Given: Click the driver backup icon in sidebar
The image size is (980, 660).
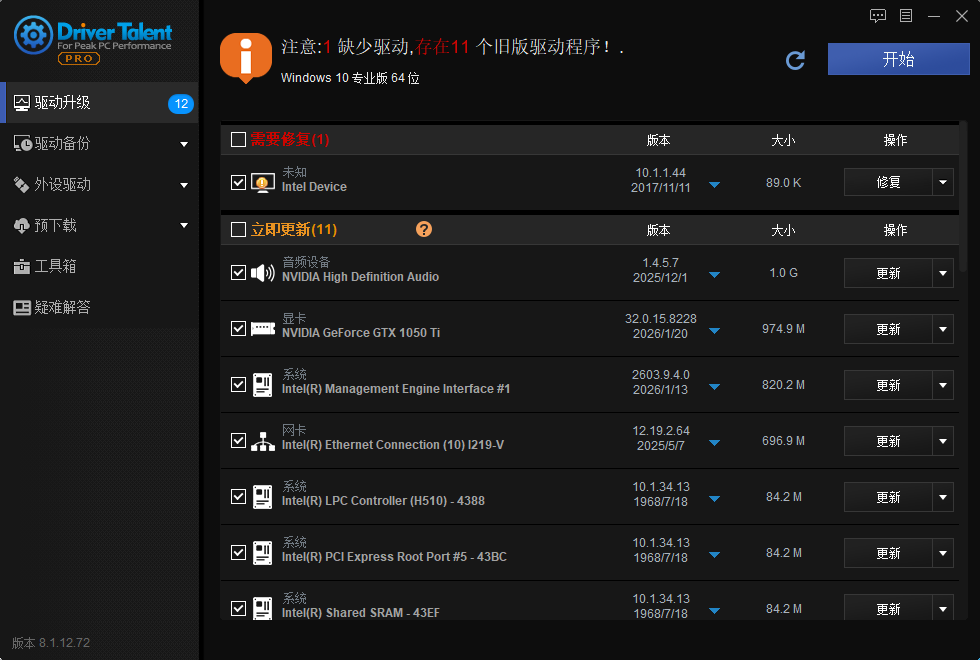Looking at the screenshot, I should [x=22, y=144].
